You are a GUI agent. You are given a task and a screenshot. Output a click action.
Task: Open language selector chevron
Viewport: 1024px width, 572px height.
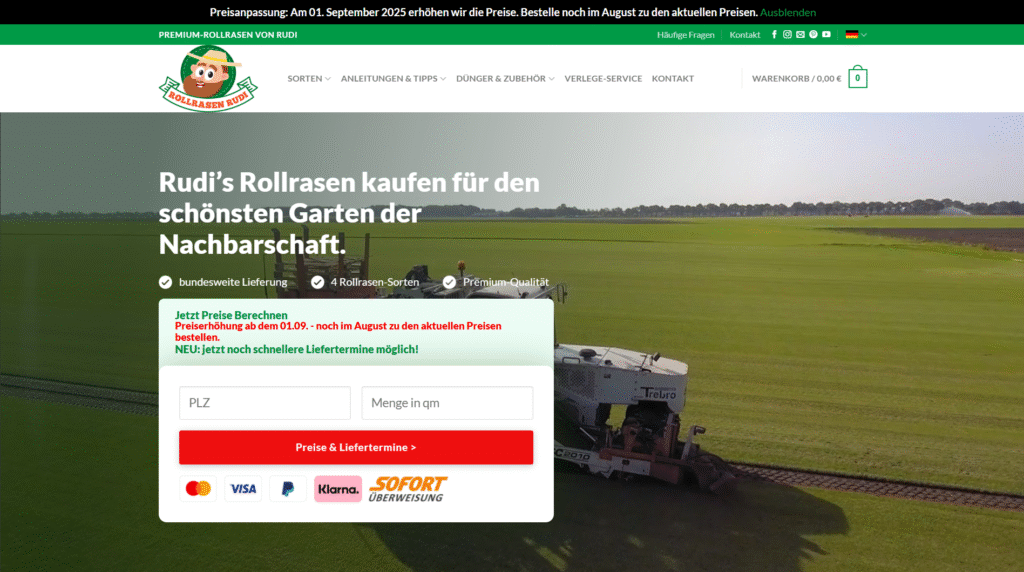point(864,35)
